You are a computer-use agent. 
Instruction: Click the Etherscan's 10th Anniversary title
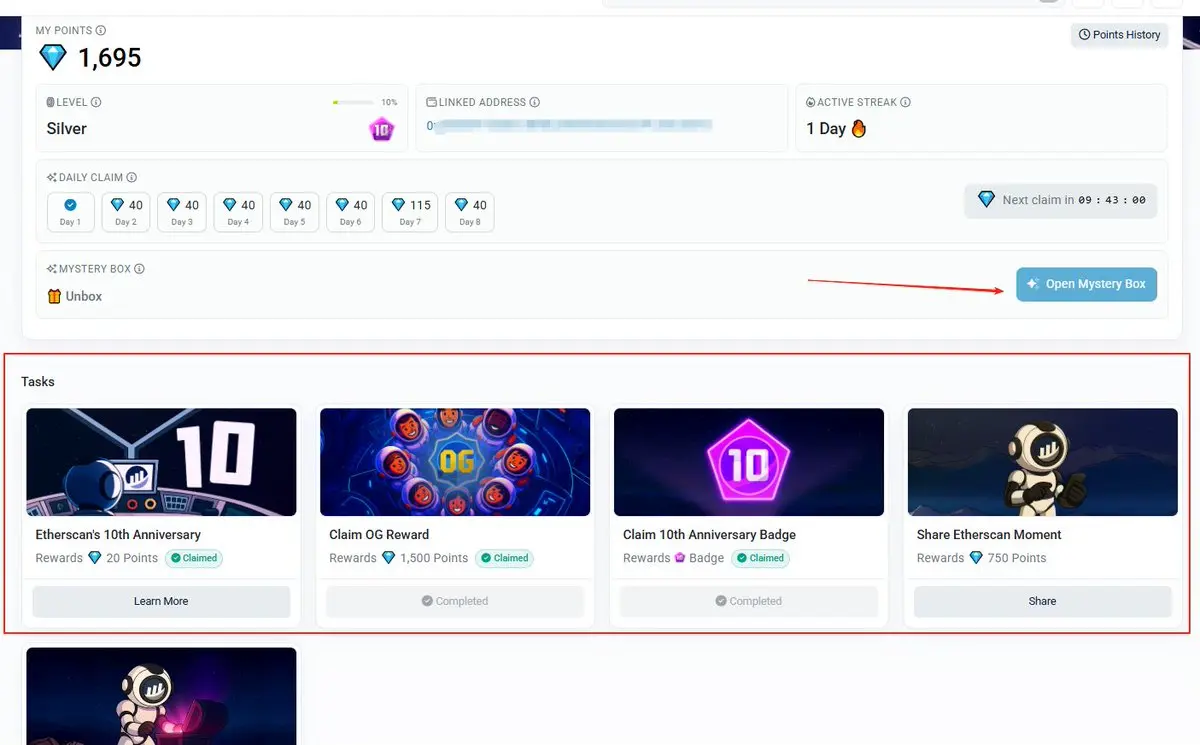(118, 535)
